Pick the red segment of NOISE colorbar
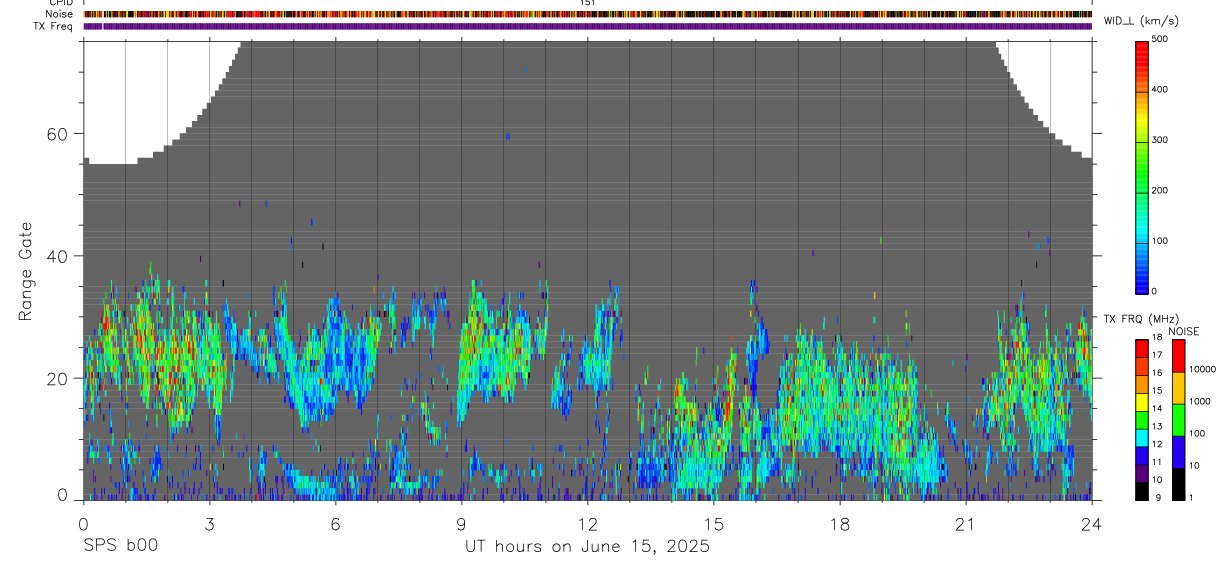Viewport: 1228px width, 567px height. pyautogui.click(x=1178, y=355)
